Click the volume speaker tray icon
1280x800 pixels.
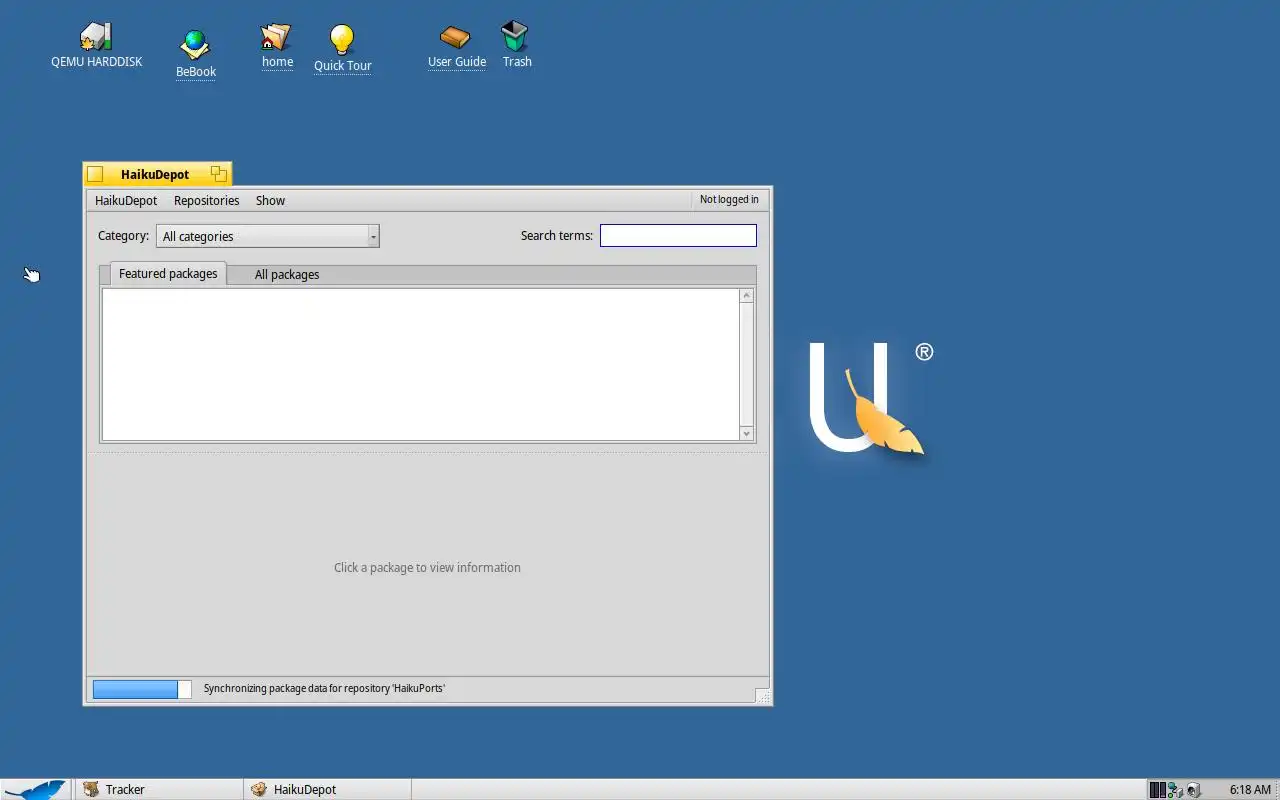click(1193, 790)
